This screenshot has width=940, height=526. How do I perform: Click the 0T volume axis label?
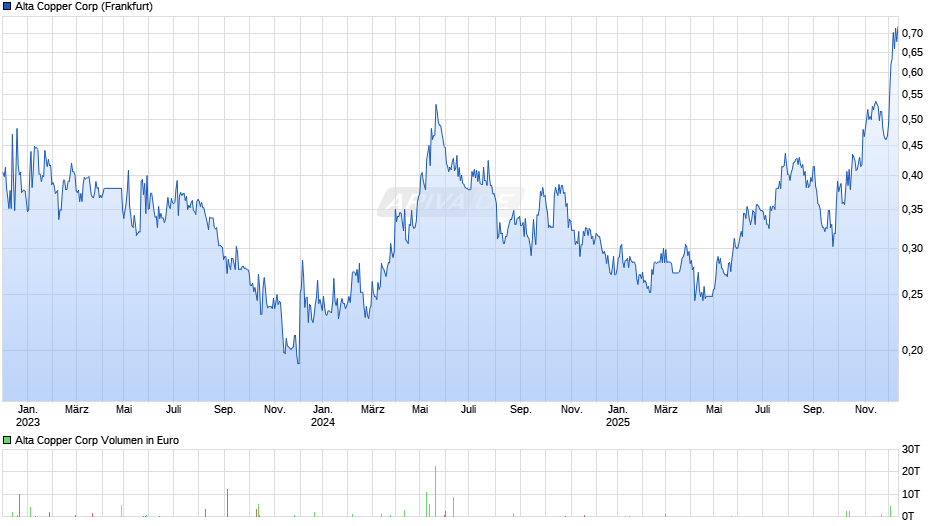908,516
